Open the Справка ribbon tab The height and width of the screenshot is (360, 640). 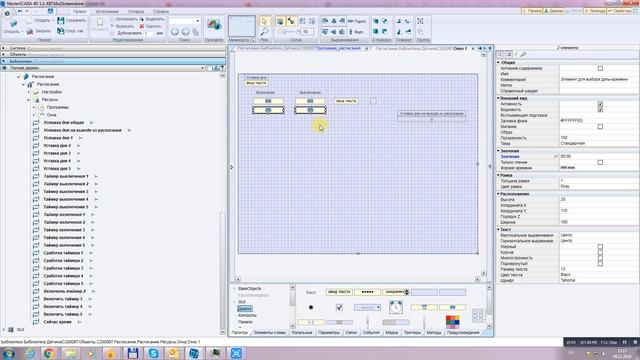click(160, 11)
